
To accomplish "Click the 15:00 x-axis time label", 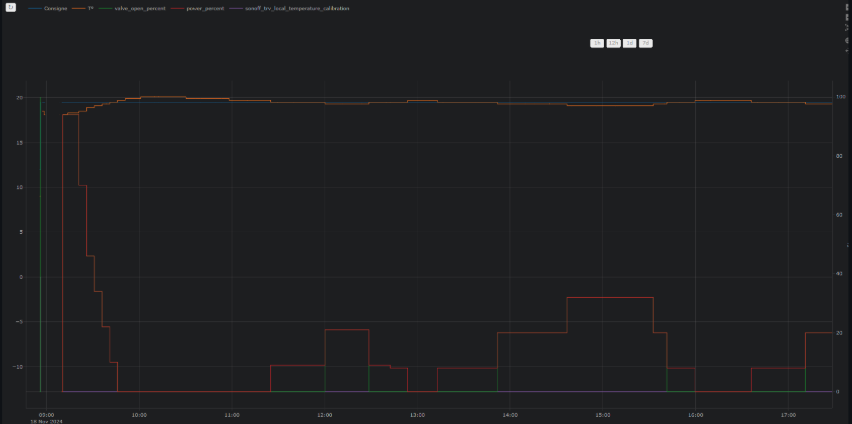I will pos(602,414).
